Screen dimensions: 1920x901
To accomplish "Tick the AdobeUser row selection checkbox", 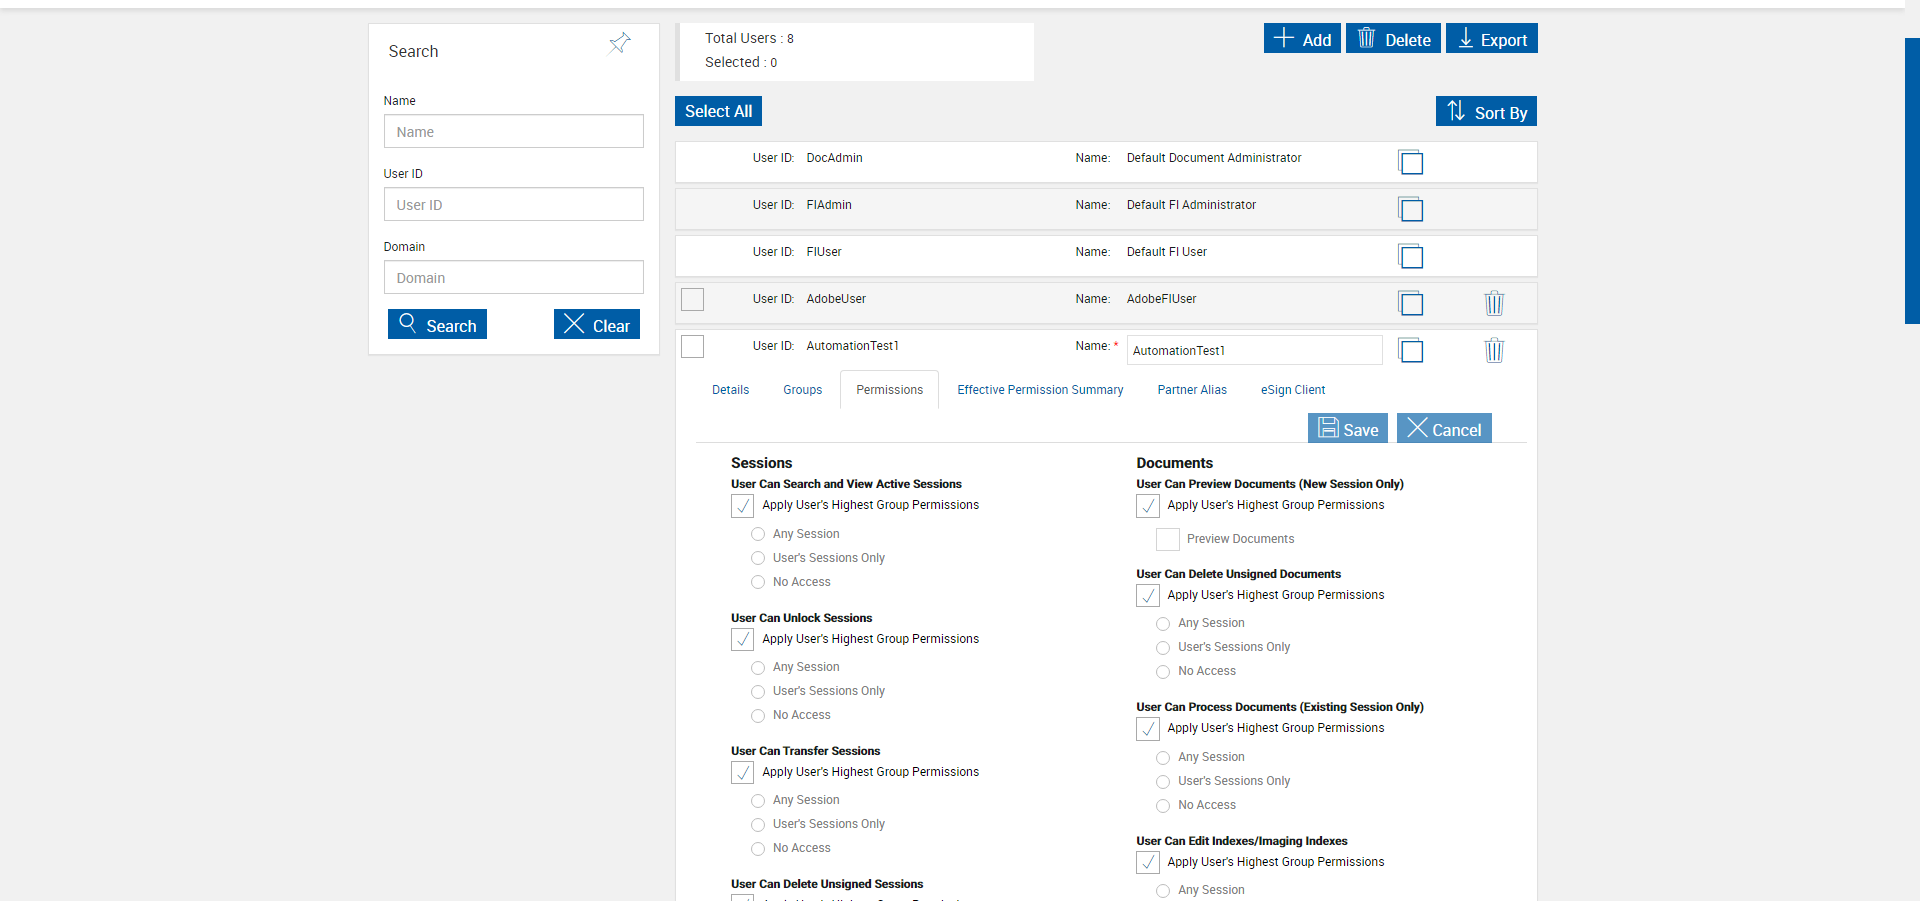I will [692, 299].
